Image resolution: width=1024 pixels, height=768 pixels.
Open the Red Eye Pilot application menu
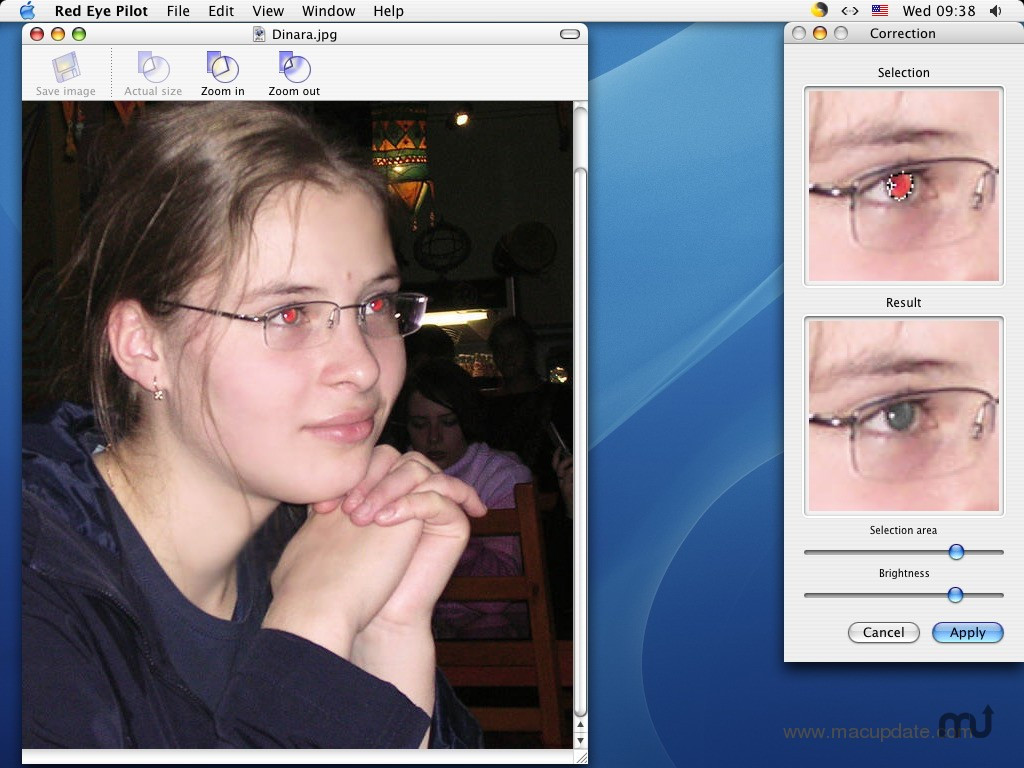[x=101, y=11]
